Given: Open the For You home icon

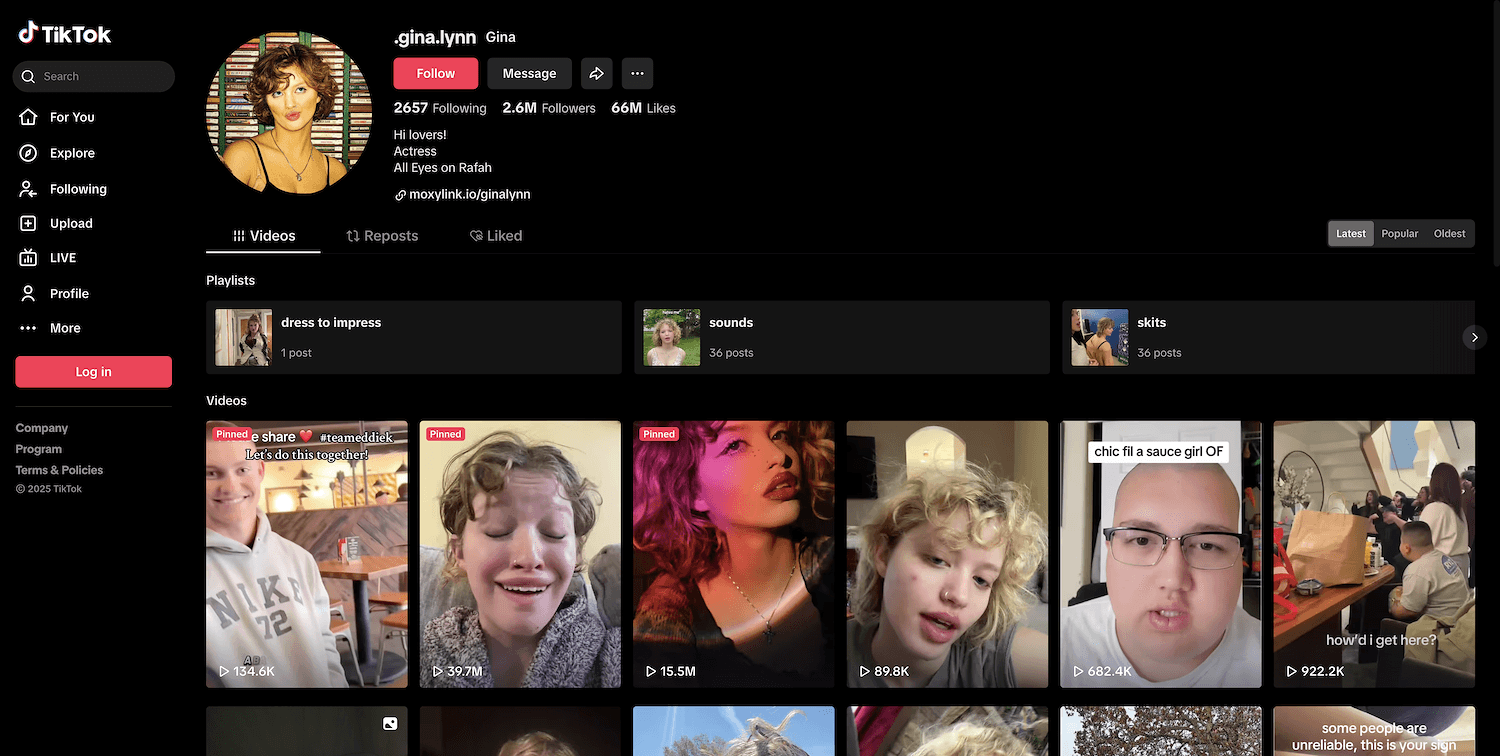Looking at the screenshot, I should tap(28, 117).
